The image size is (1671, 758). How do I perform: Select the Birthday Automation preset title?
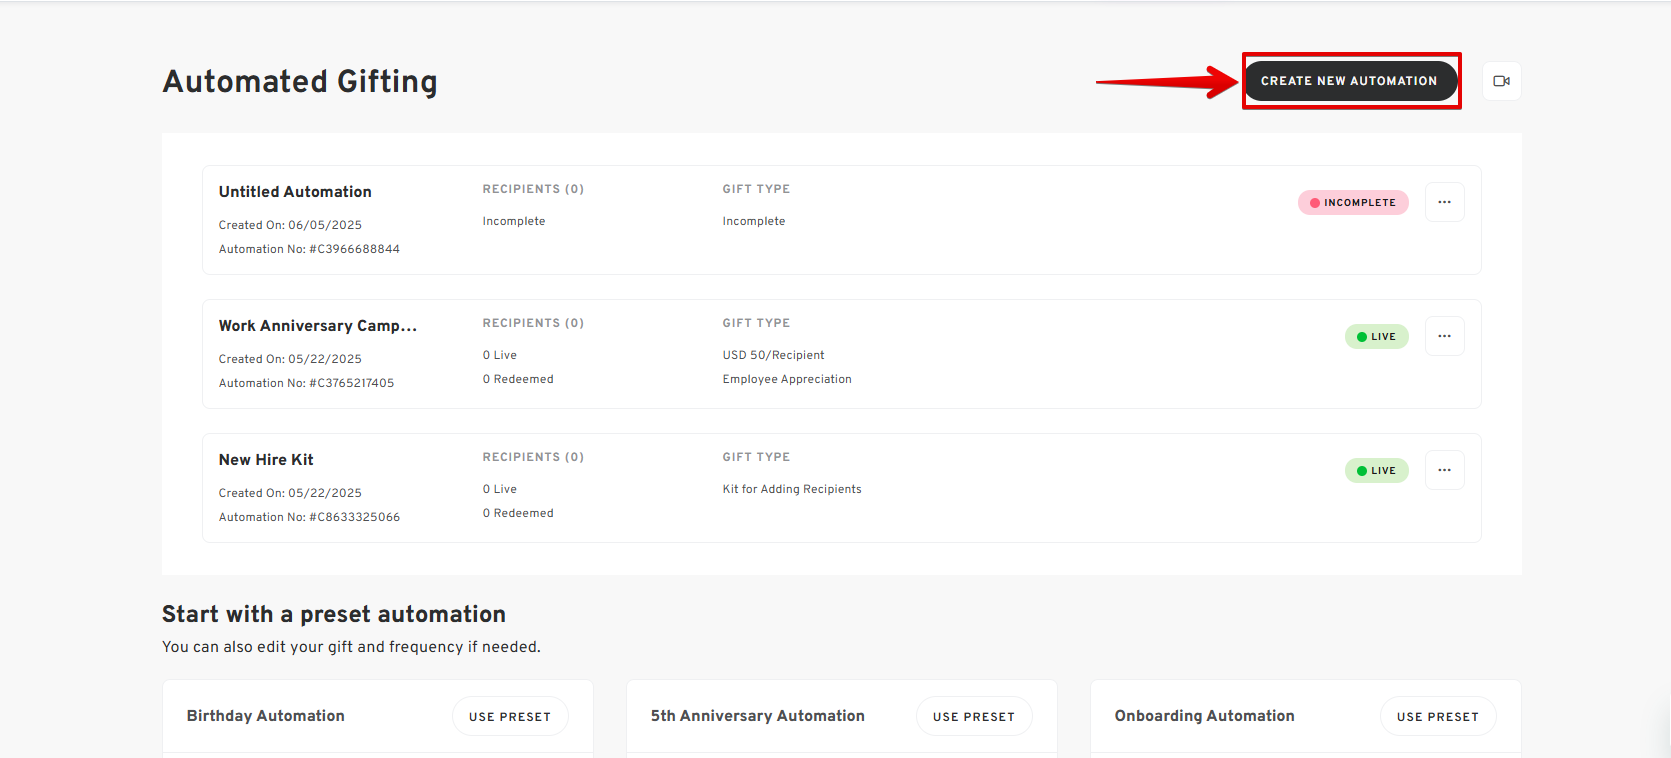coord(266,716)
